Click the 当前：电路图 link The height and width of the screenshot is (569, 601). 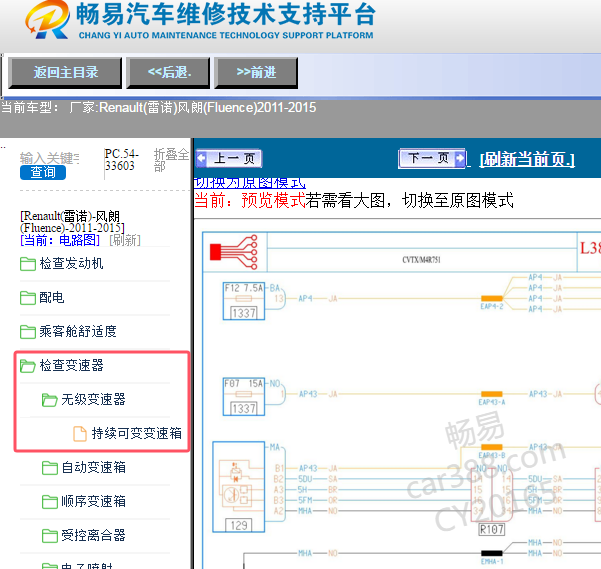pyautogui.click(x=60, y=241)
